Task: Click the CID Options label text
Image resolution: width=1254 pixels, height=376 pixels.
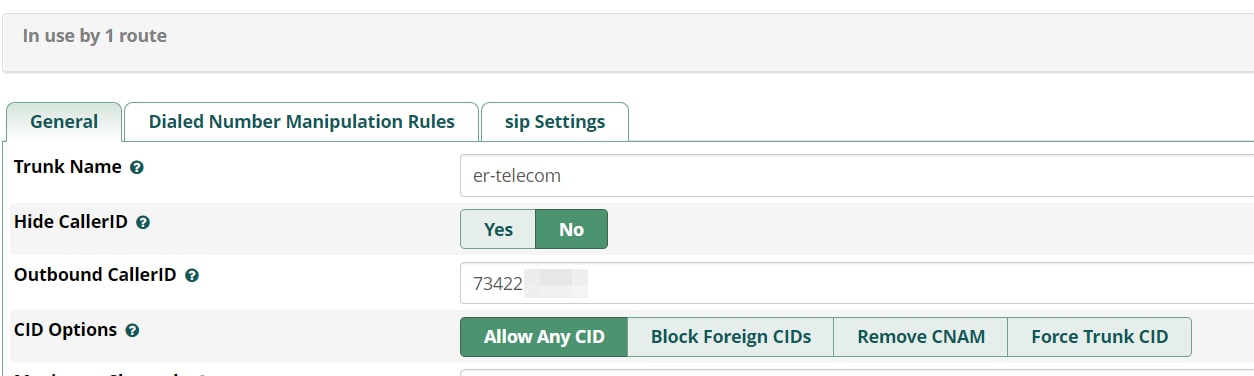Action: pos(66,329)
